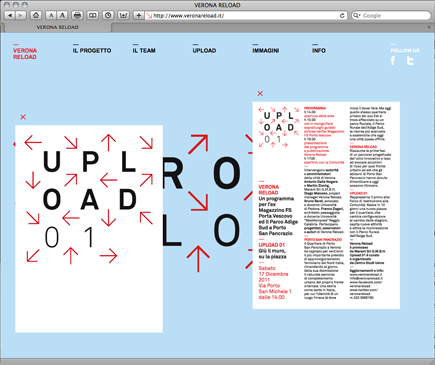435x365 pixels.
Task: Click the print page toolbar icon
Action: pos(77,15)
